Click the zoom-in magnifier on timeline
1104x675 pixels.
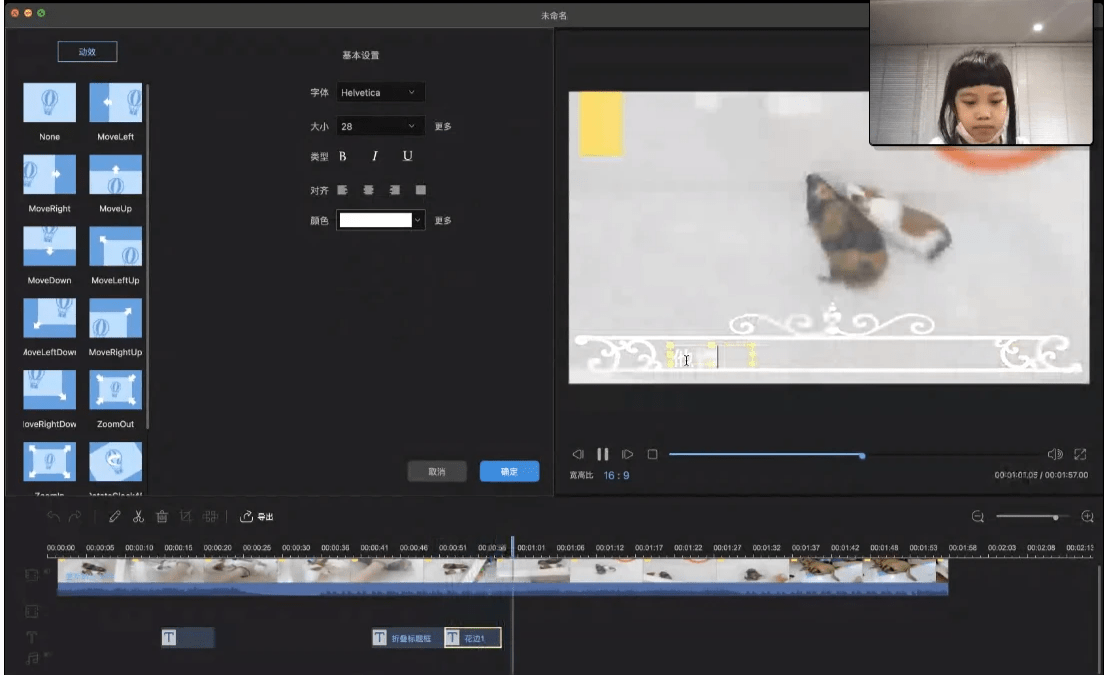click(x=1088, y=517)
